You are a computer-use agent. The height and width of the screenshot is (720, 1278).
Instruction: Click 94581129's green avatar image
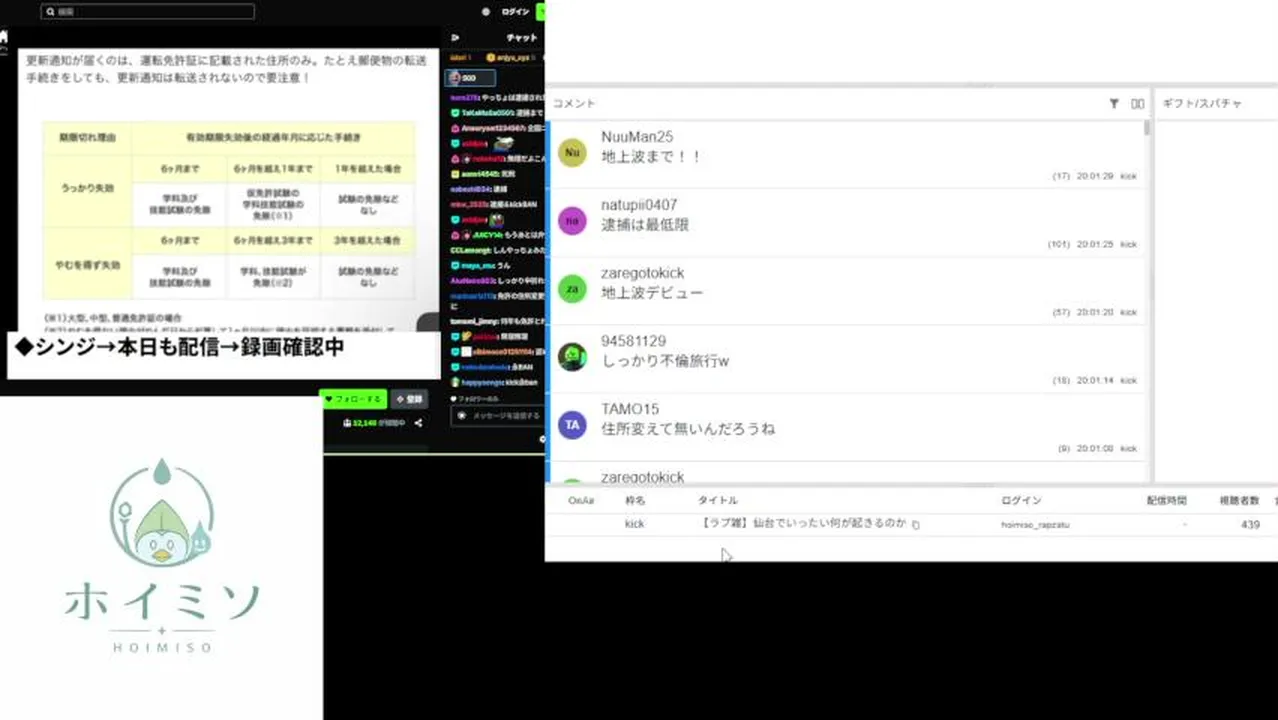pos(572,357)
